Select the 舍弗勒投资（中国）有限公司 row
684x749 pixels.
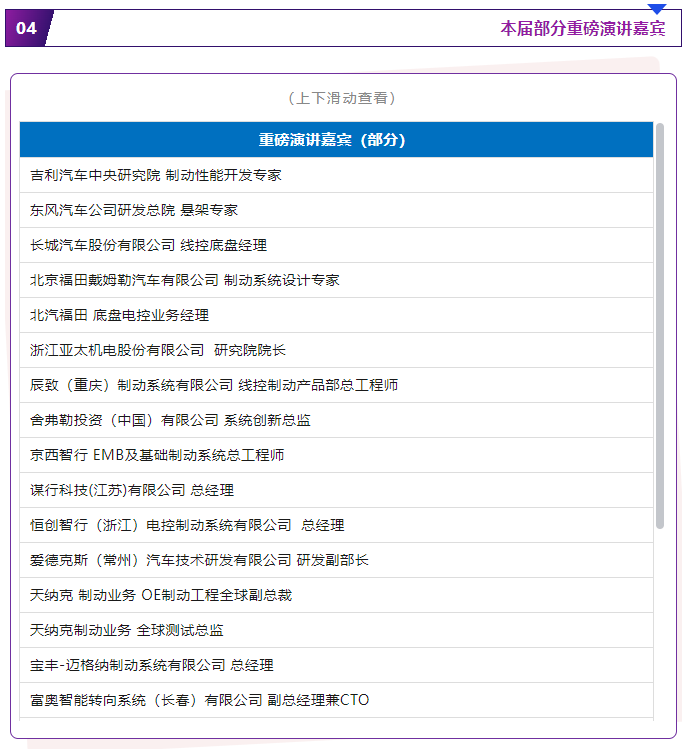171,420
